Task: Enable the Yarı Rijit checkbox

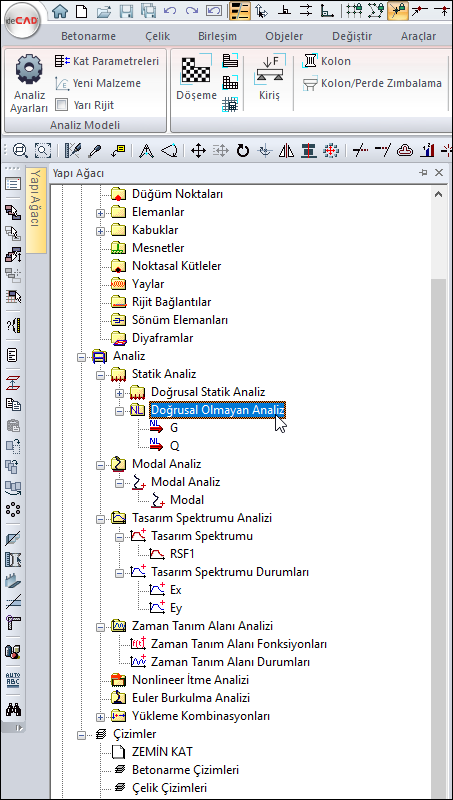Action: (61, 106)
